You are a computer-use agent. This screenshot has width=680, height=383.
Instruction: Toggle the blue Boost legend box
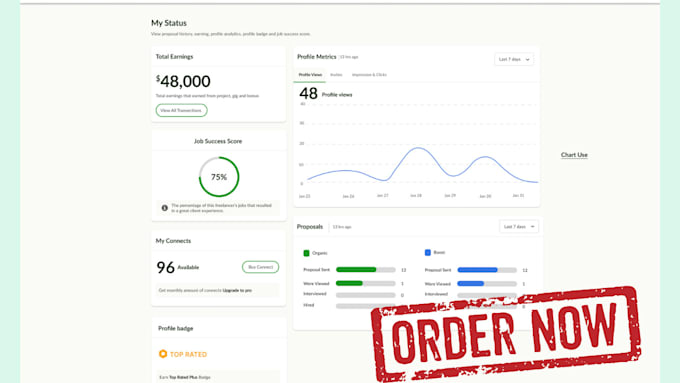click(x=428, y=252)
